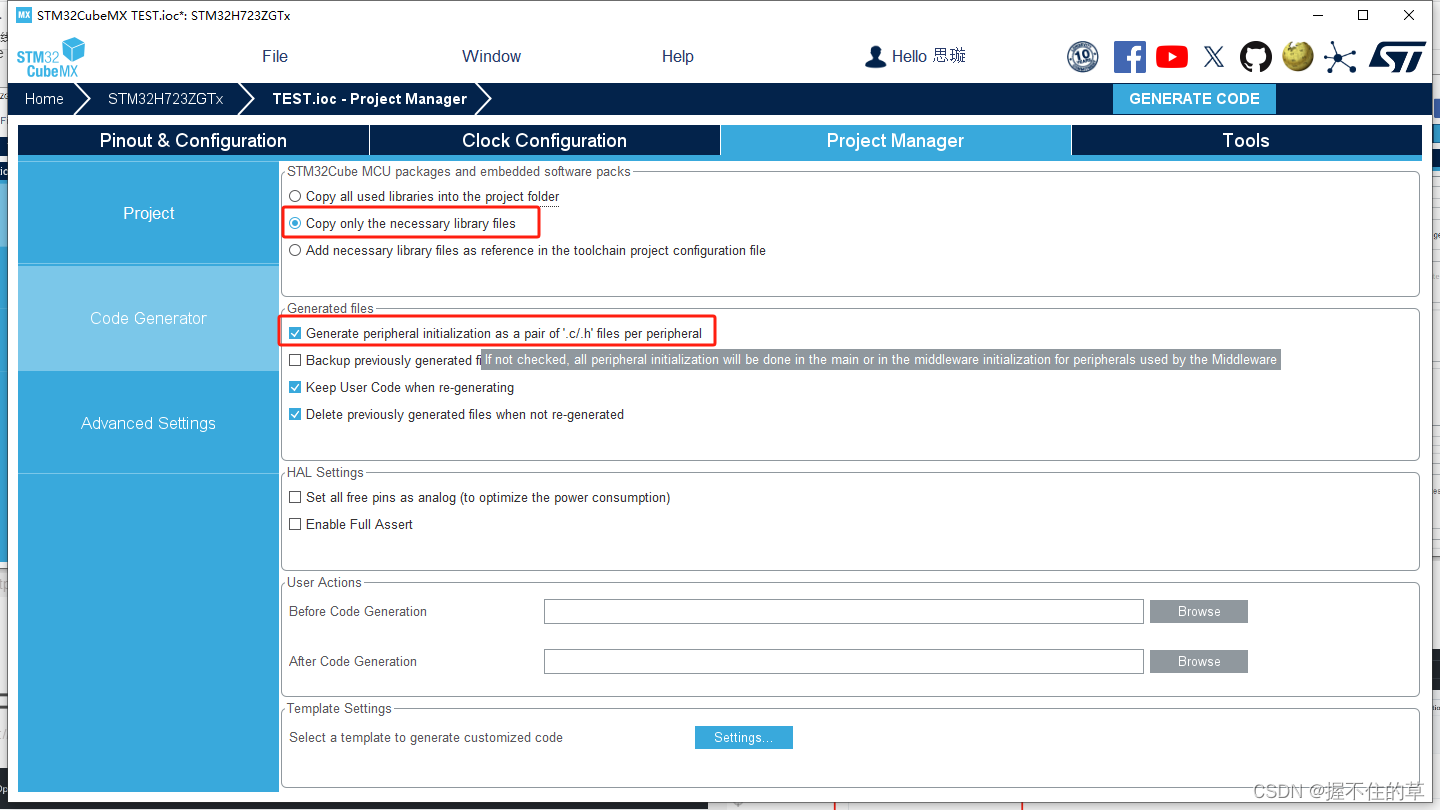Toggle Keep User Code when re-generating
1440x810 pixels.
[x=295, y=387]
